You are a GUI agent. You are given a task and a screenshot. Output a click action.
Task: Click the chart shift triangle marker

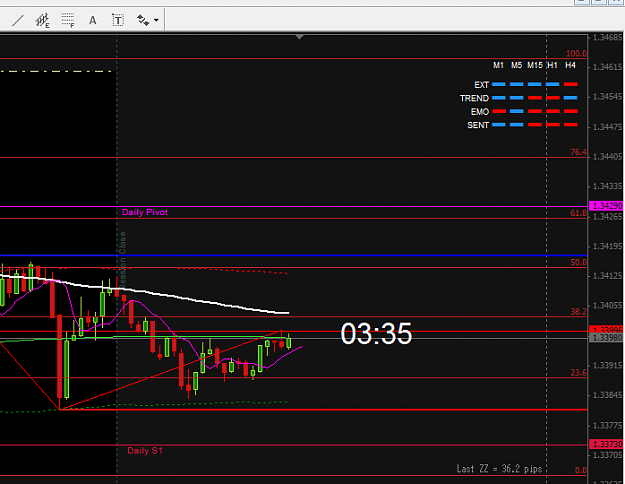(x=299, y=37)
